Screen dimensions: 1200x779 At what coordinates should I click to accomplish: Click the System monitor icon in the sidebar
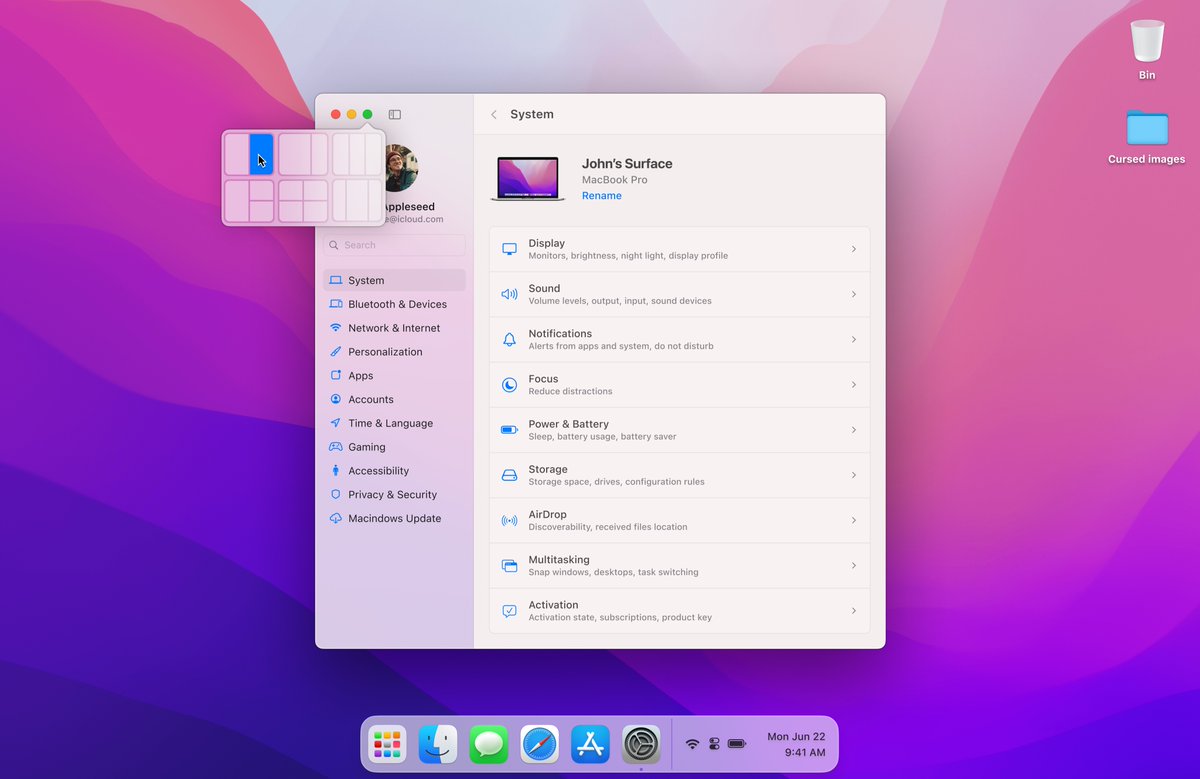coord(336,280)
